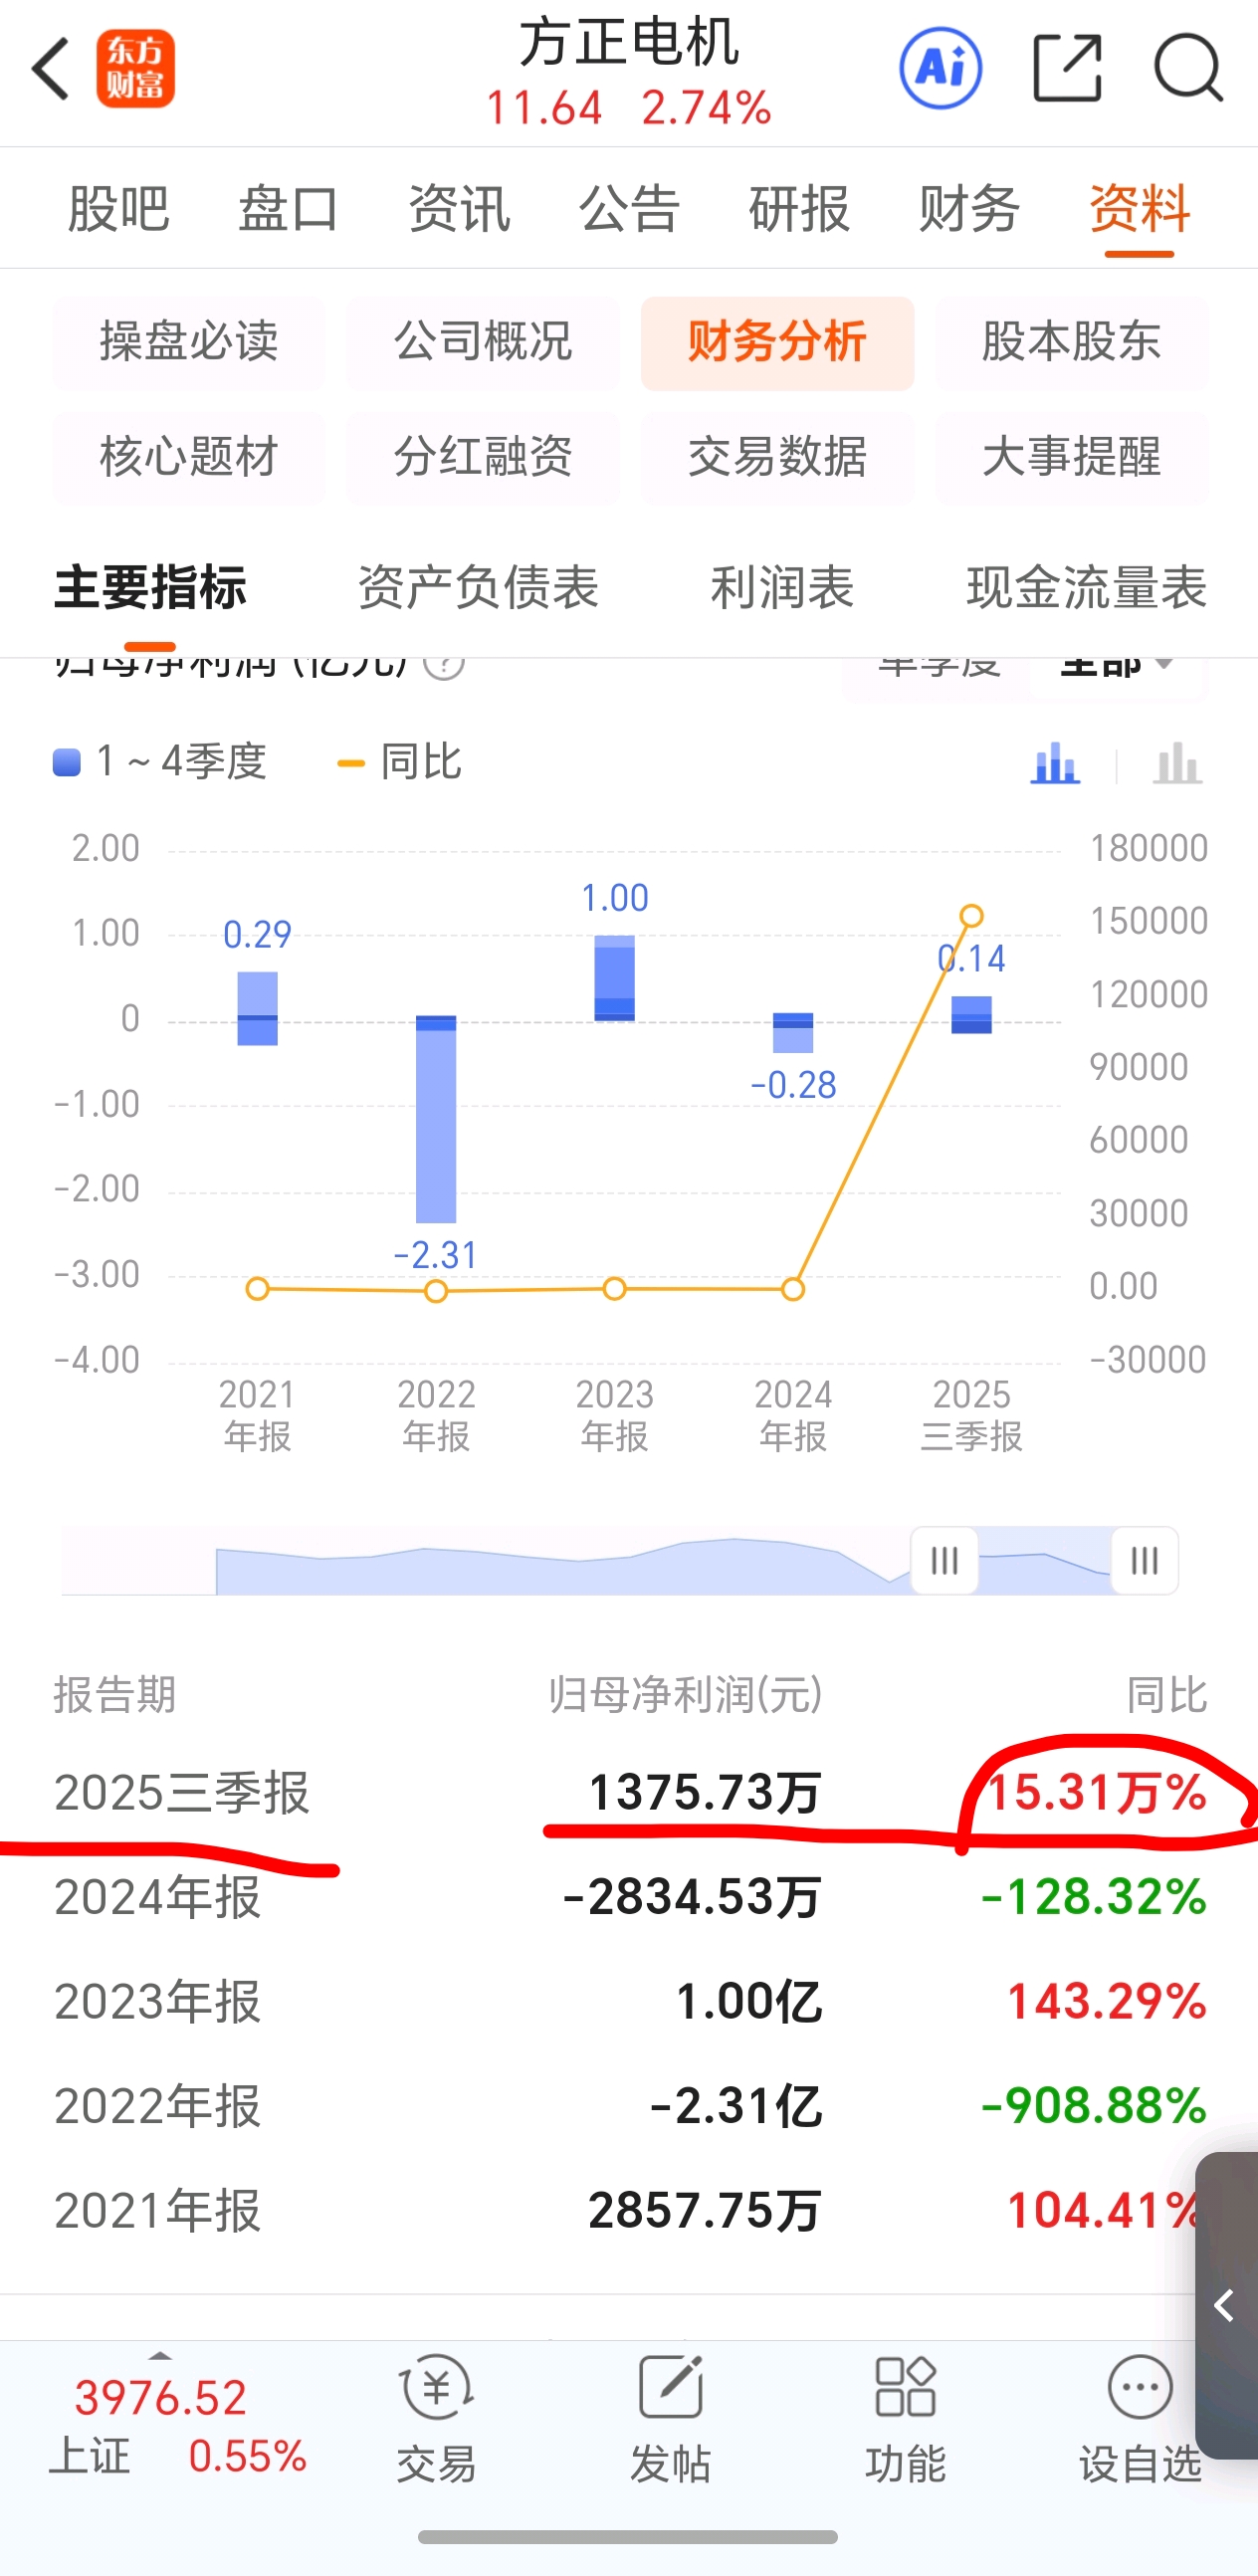
Task: Select 财务分析 button
Action: 777,343
